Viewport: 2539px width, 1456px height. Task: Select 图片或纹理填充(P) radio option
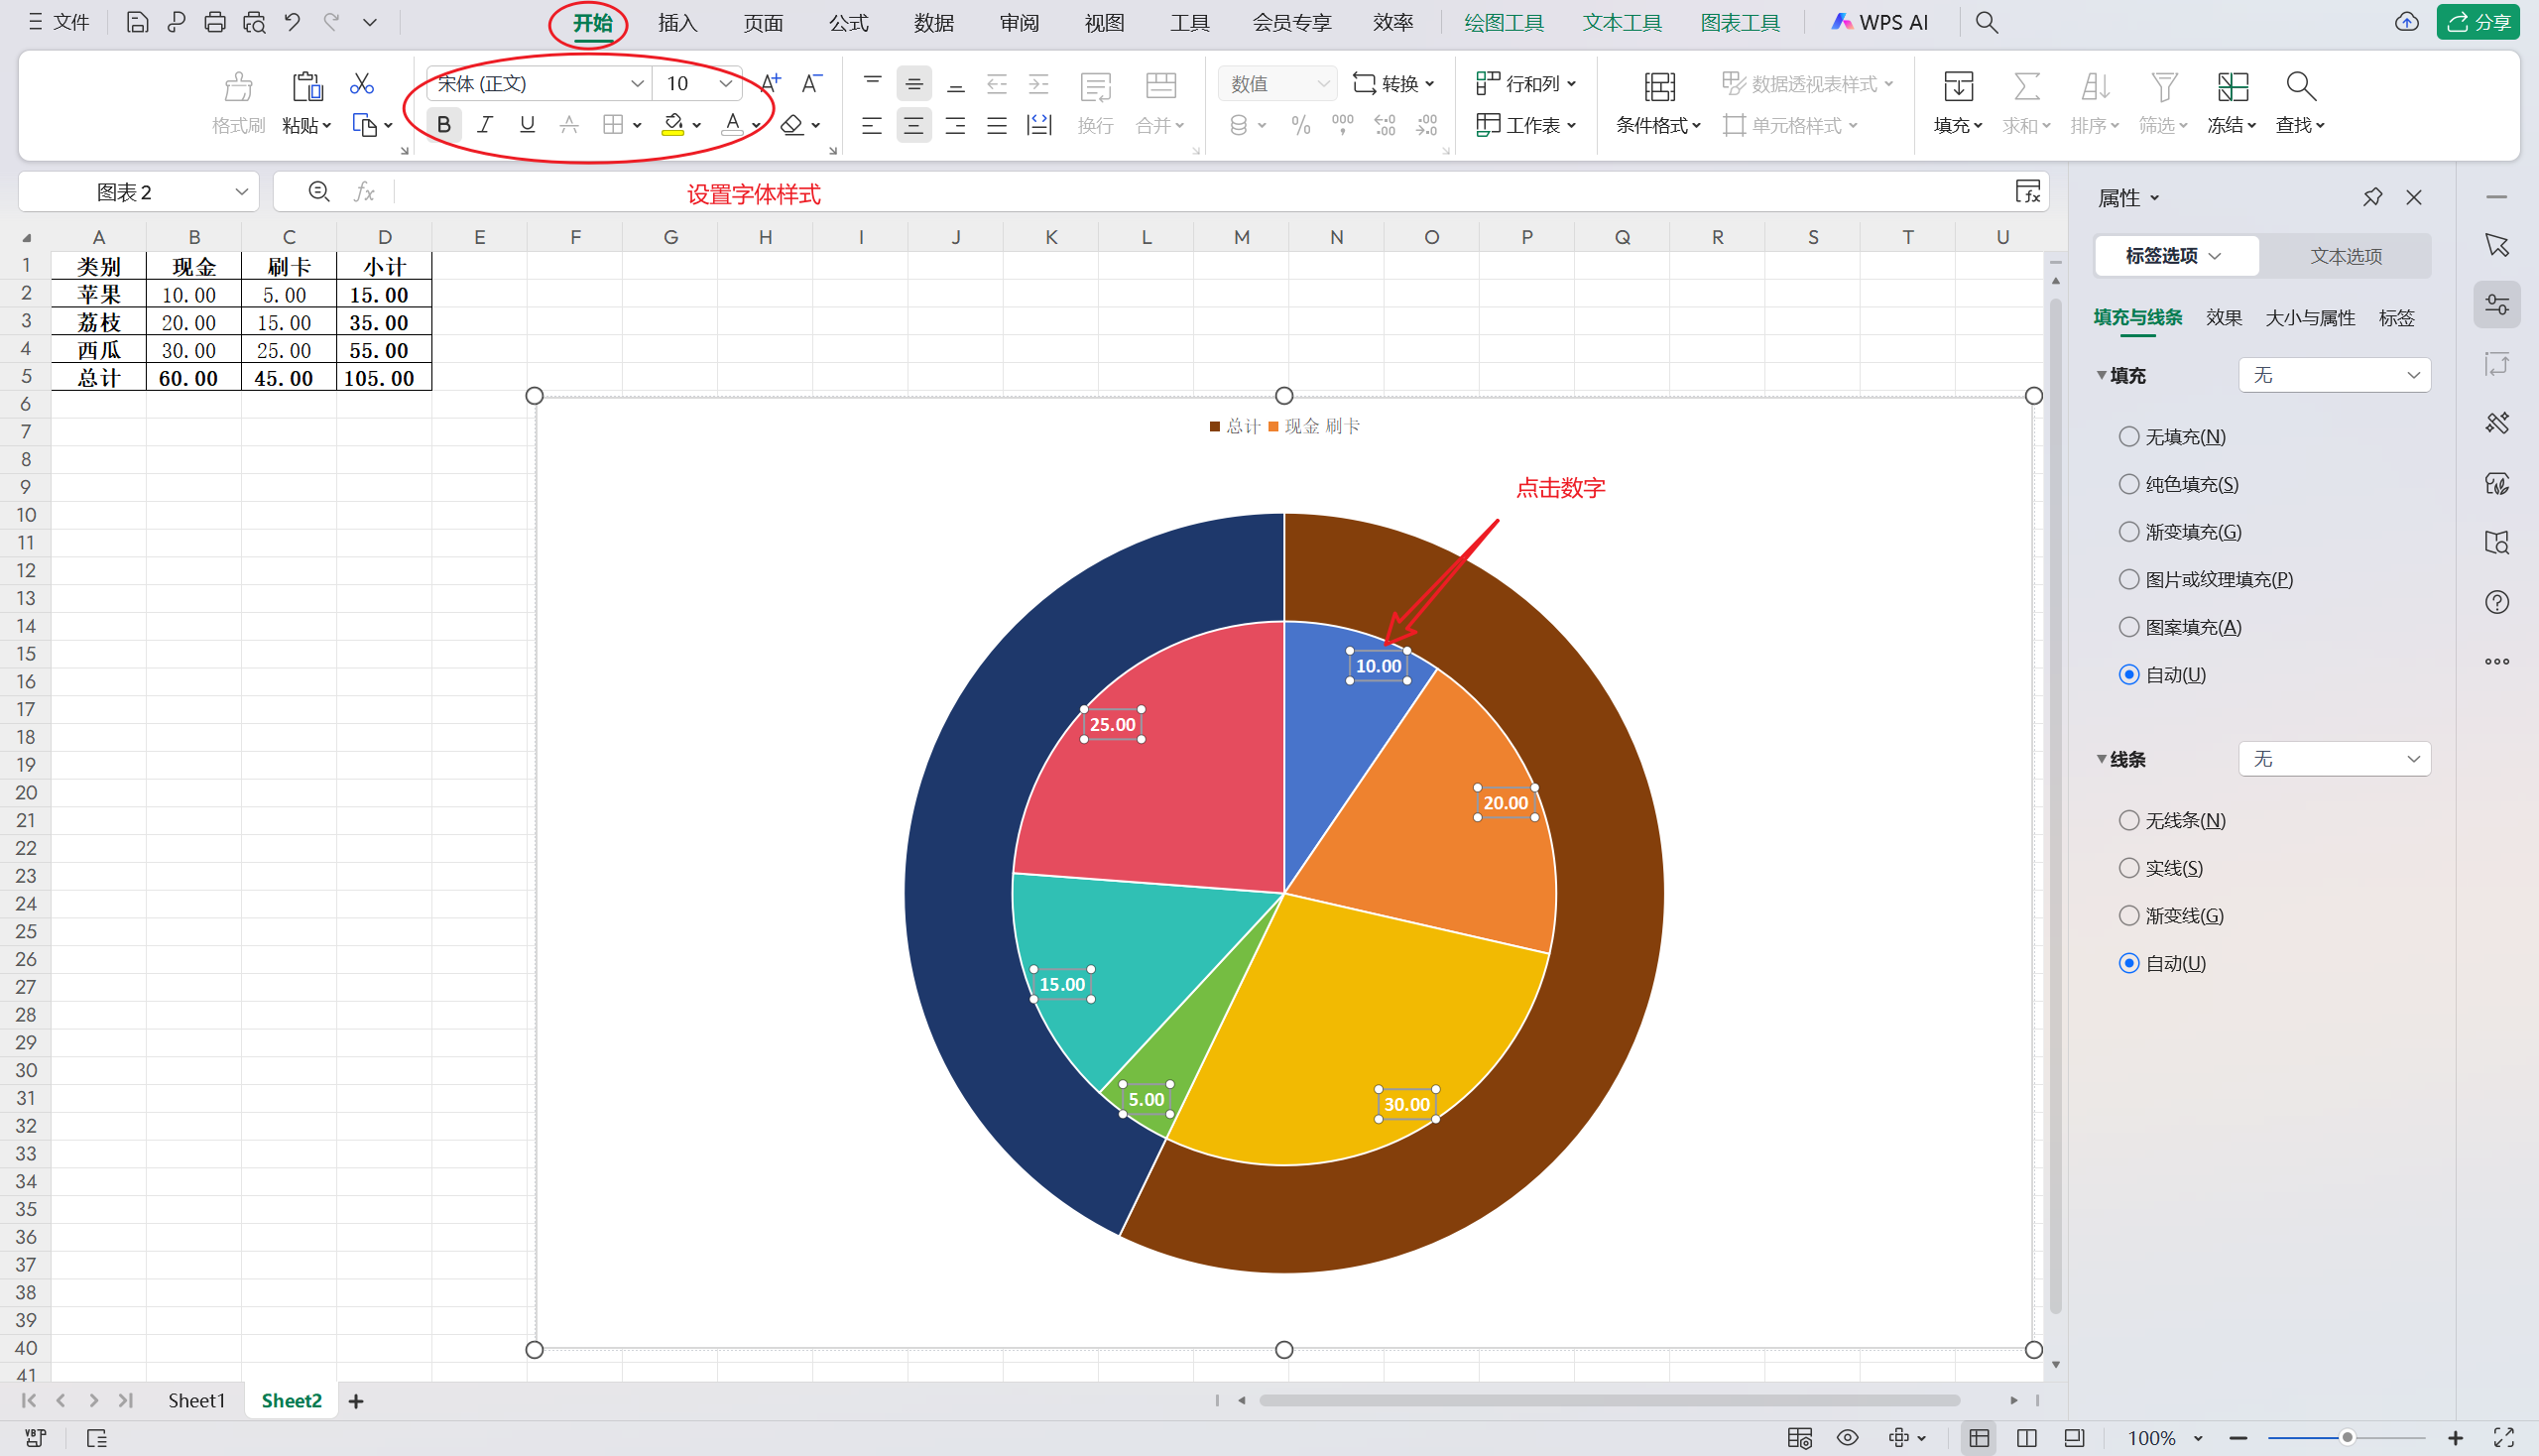coord(2129,579)
